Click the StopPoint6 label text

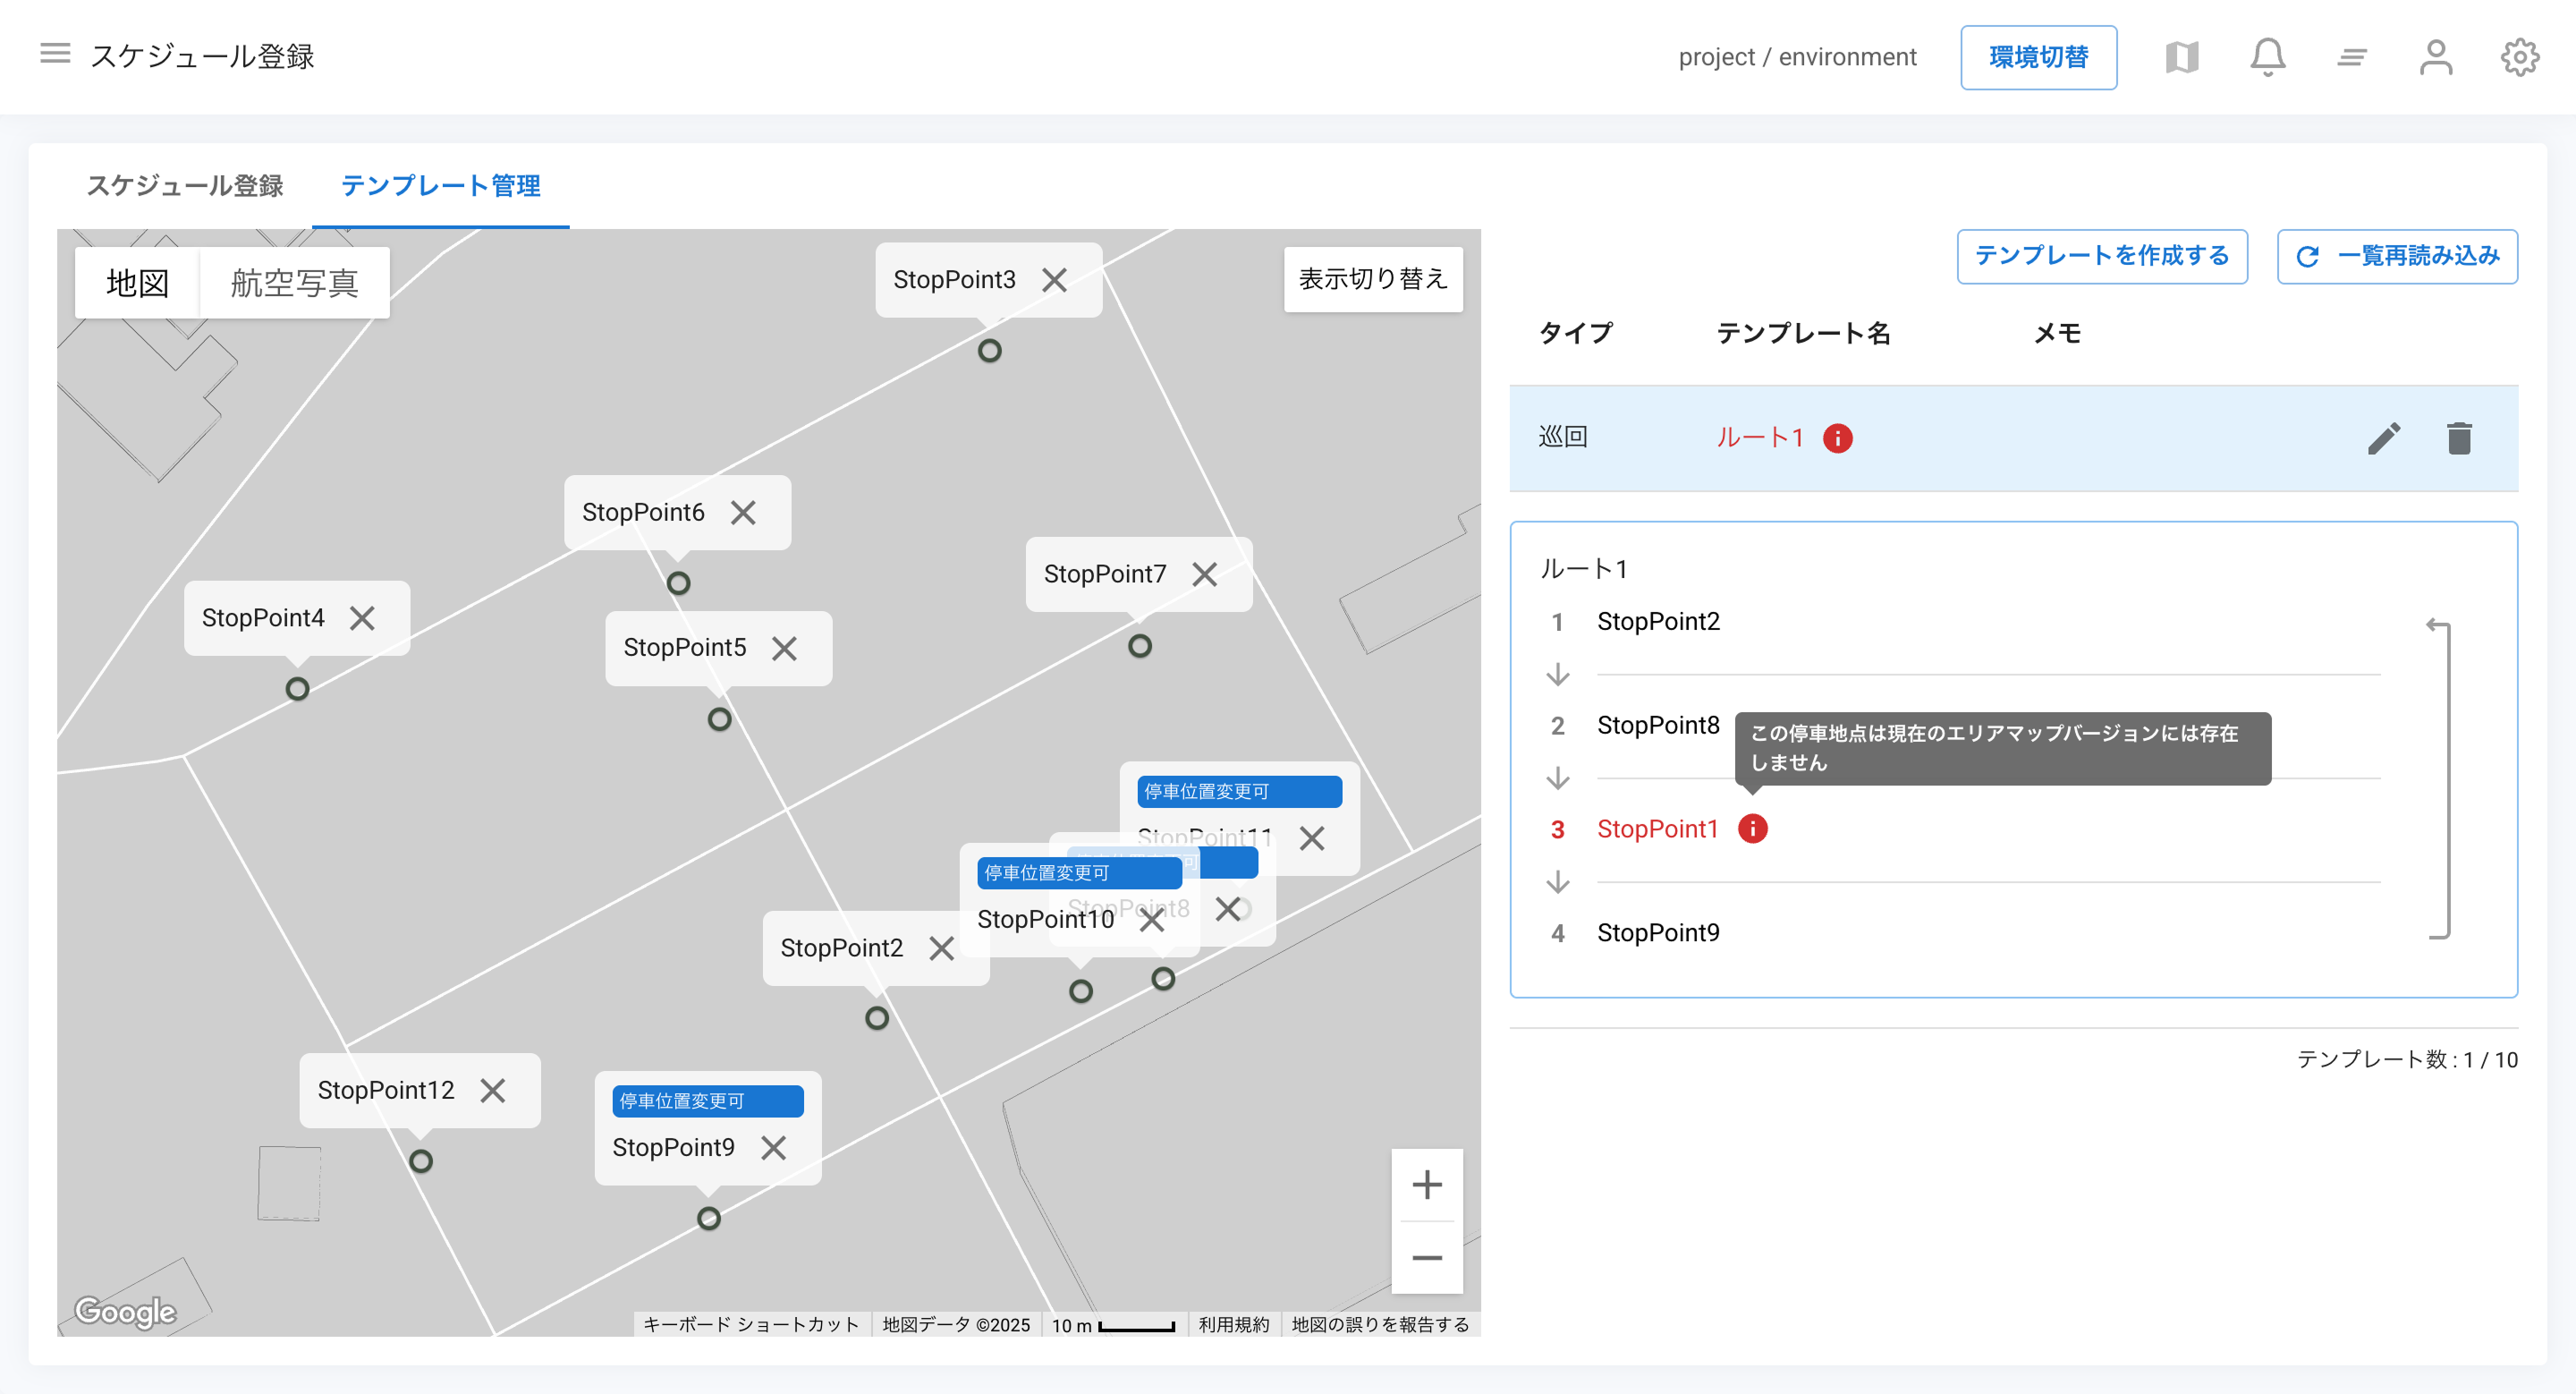tap(643, 513)
